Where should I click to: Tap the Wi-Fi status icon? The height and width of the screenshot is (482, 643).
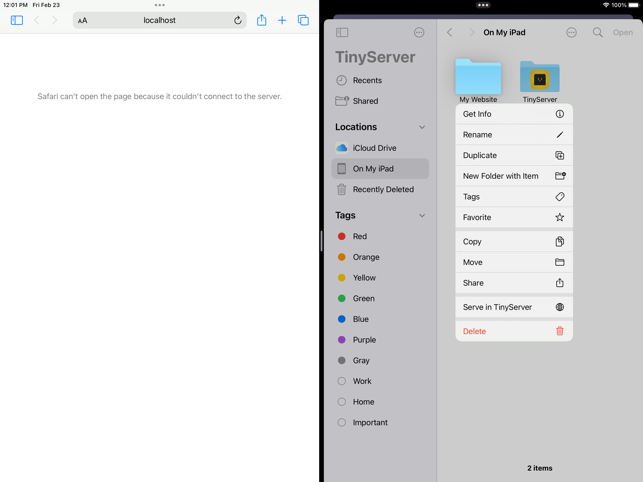click(606, 5)
